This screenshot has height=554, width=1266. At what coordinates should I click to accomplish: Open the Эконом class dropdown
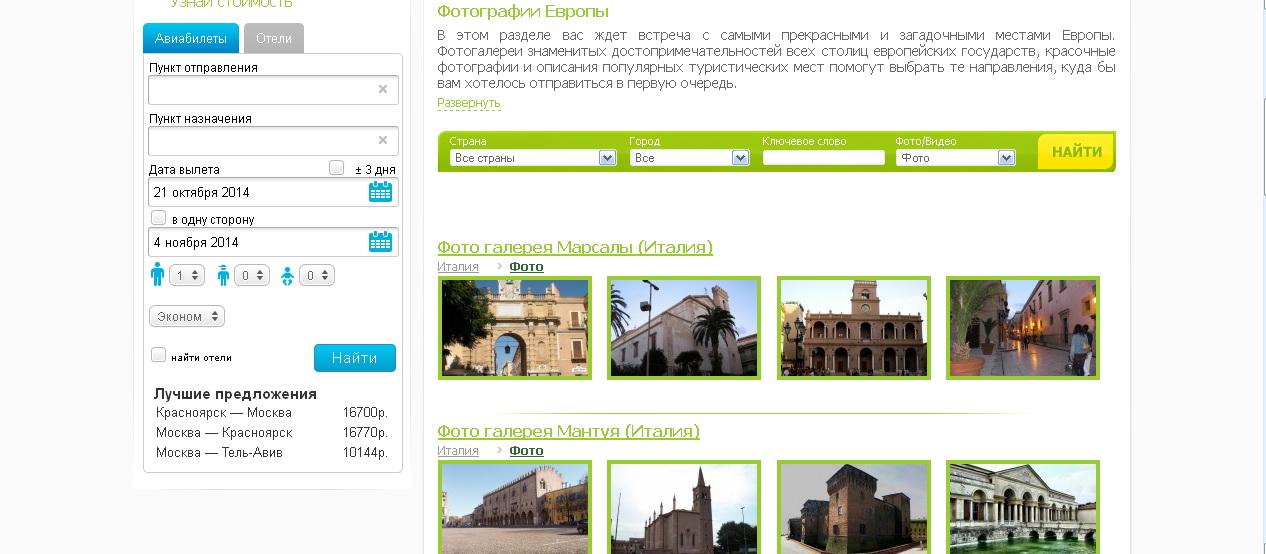[x=187, y=316]
